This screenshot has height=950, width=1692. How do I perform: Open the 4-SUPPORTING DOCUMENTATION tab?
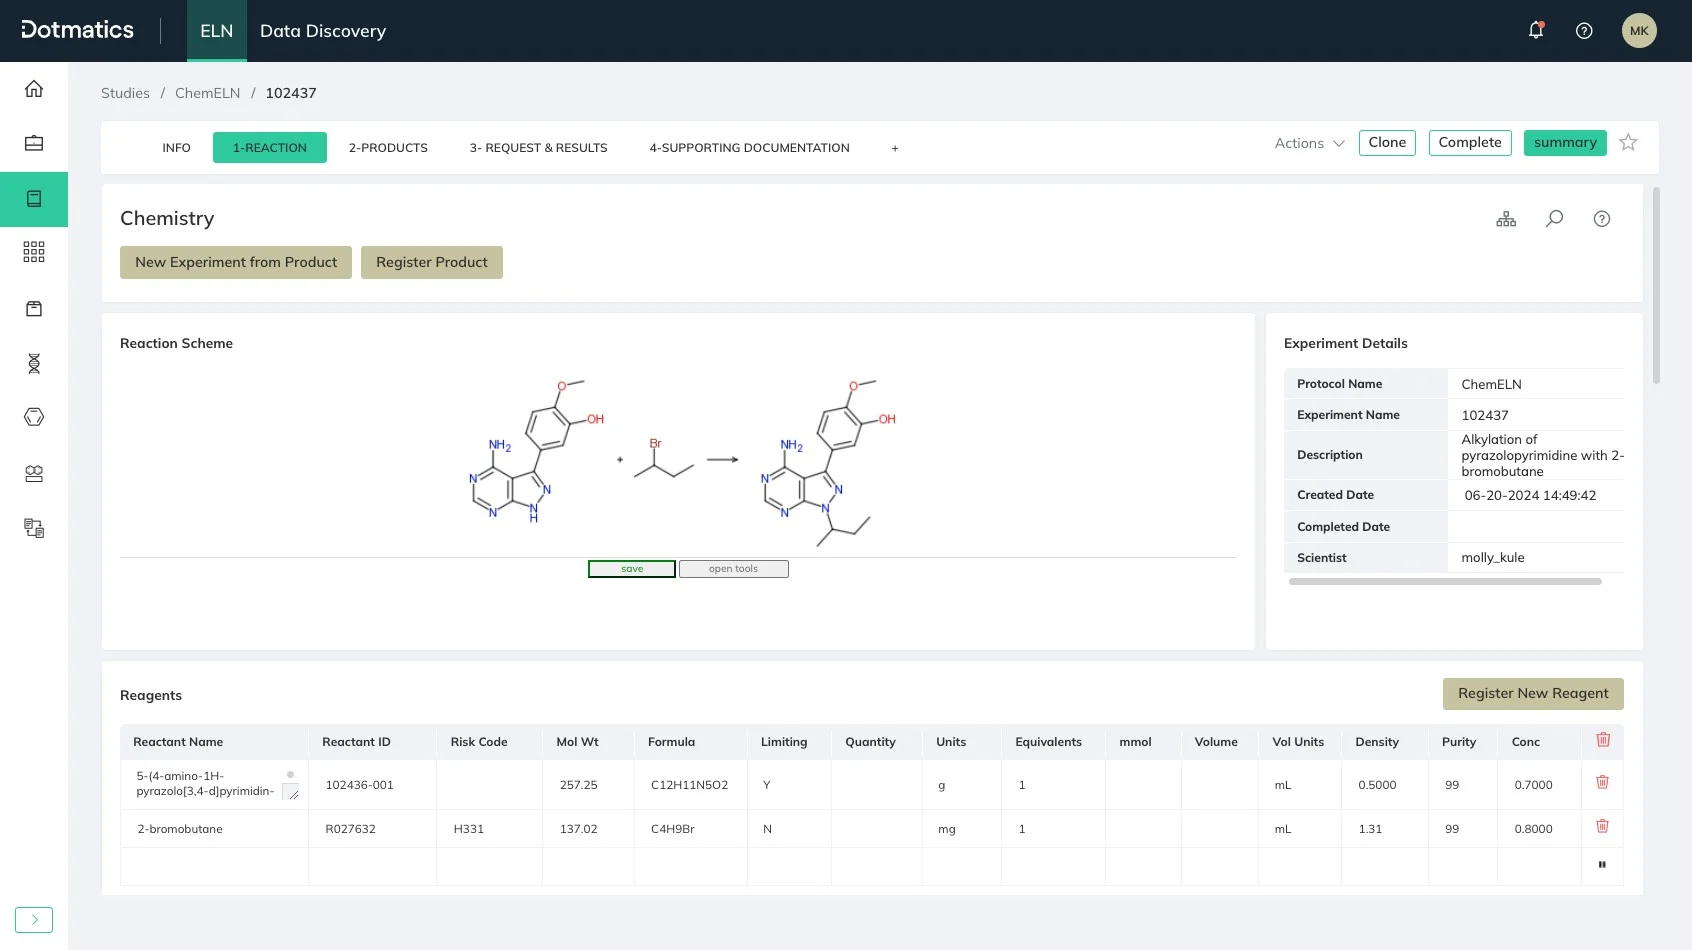[x=750, y=148]
